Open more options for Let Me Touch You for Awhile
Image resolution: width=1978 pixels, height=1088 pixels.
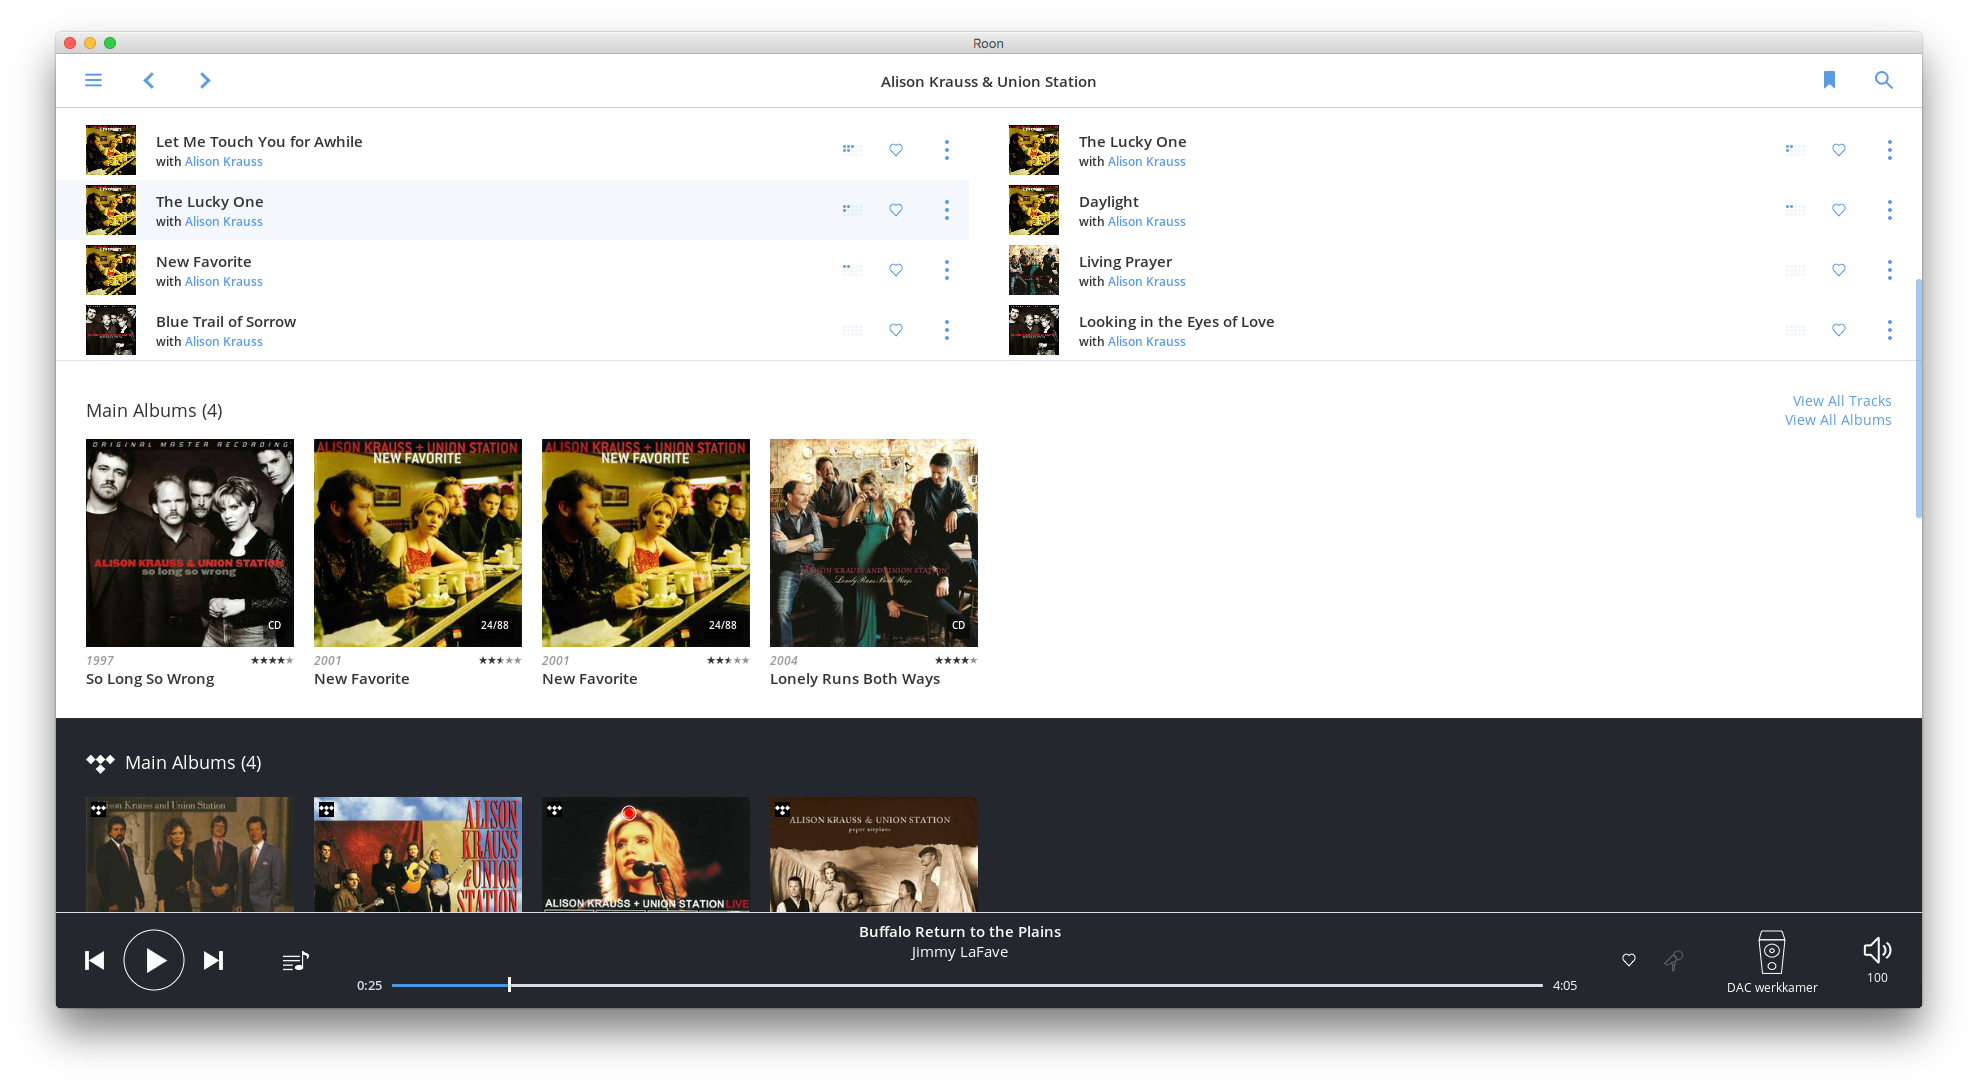[x=947, y=150]
